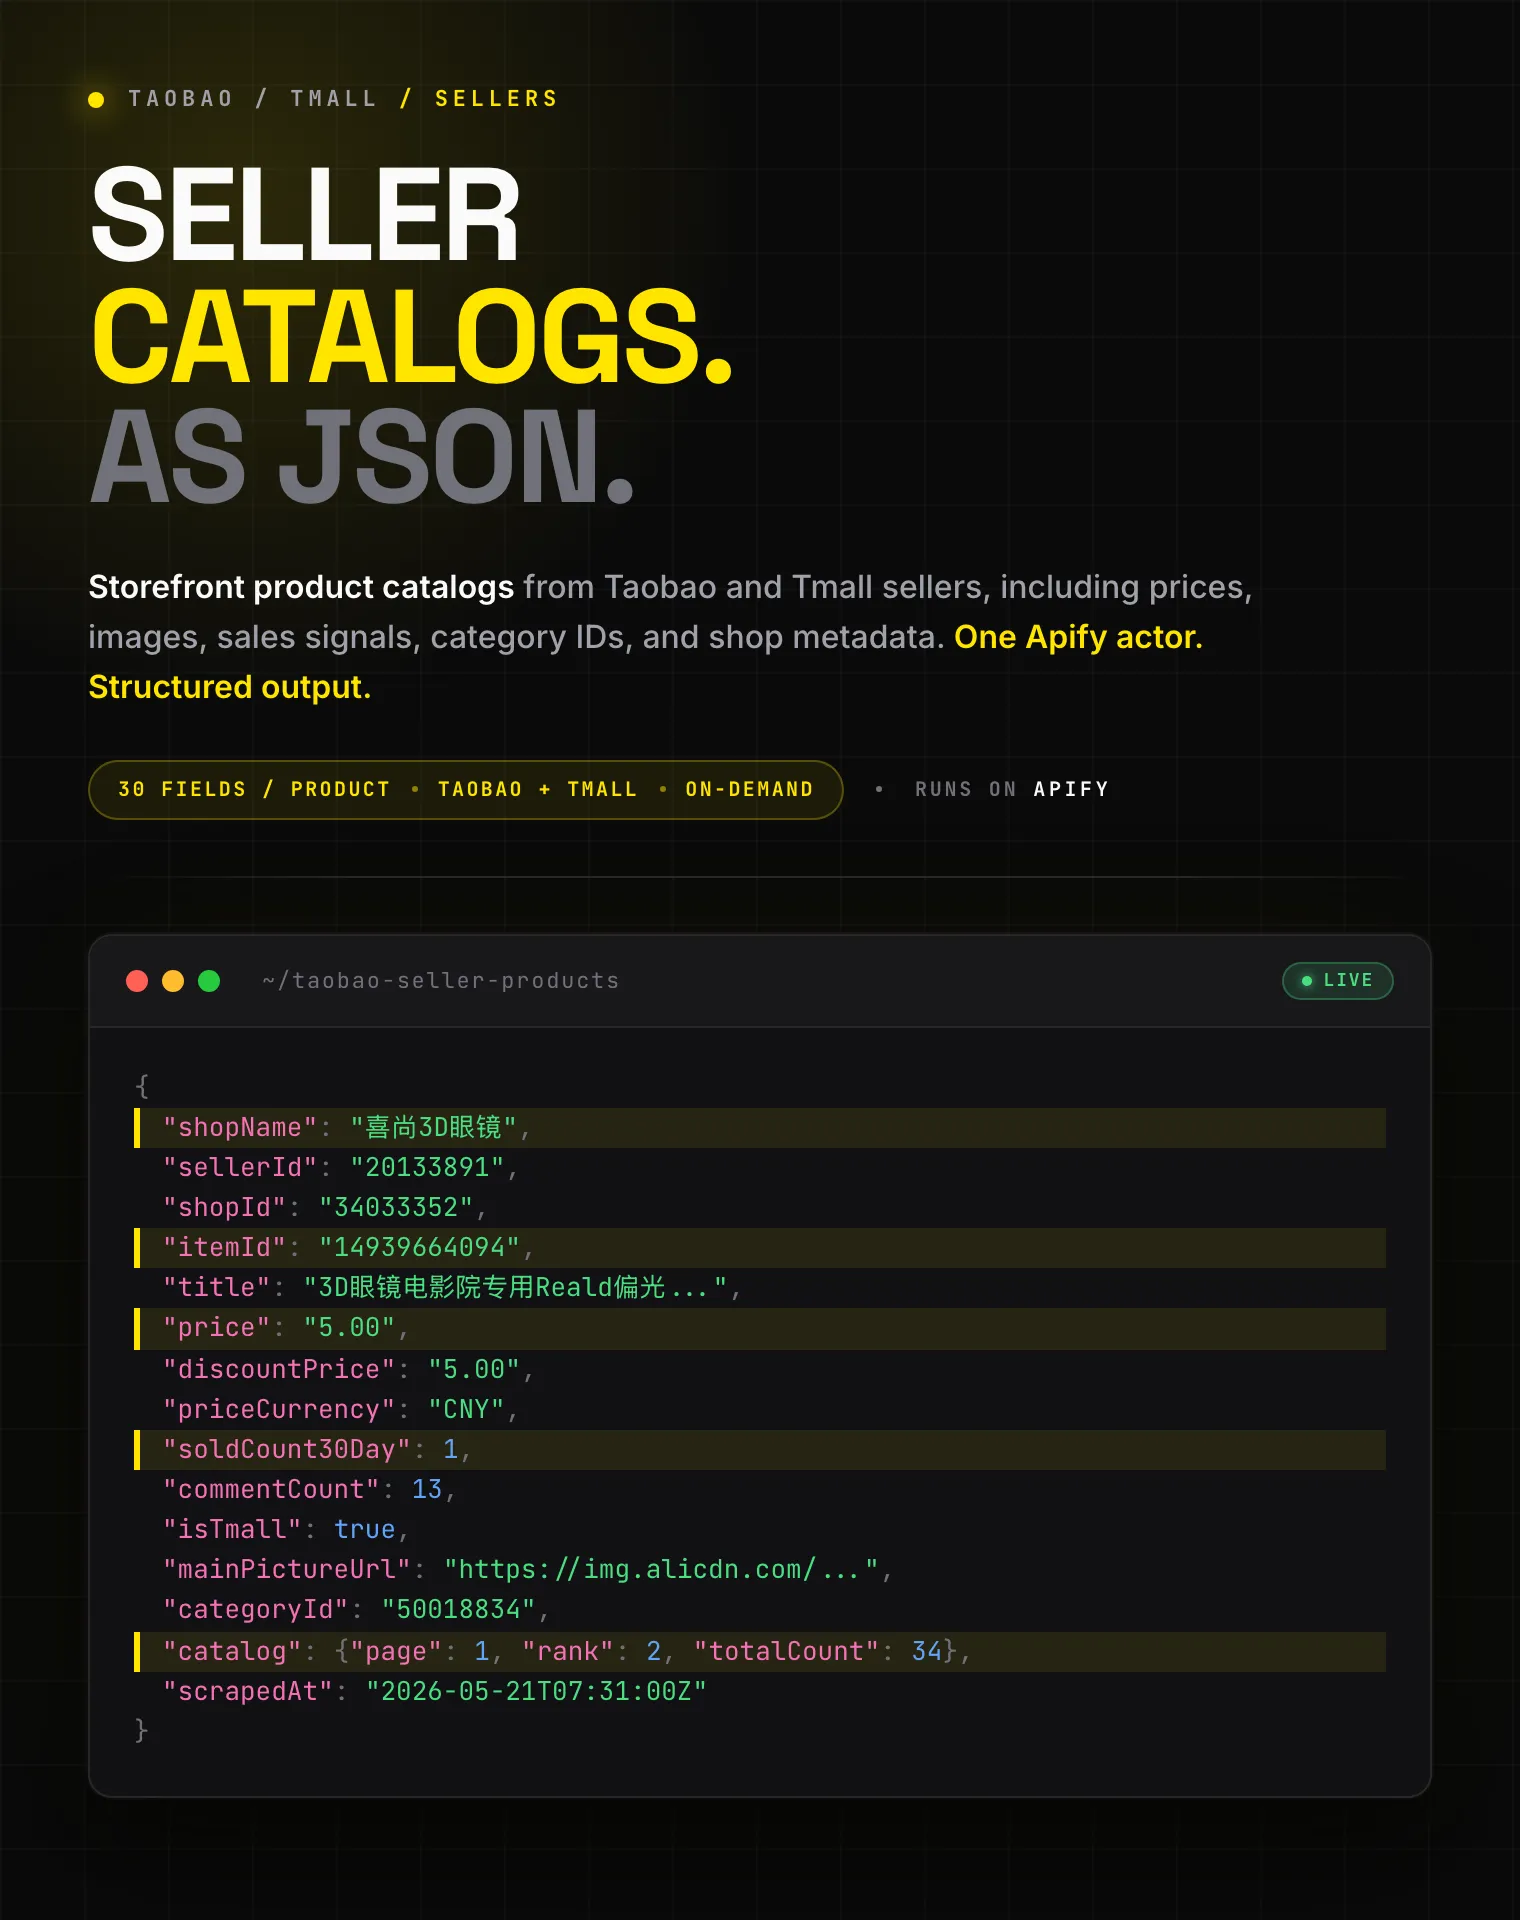This screenshot has width=1520, height=1920.
Task: Select the "shopName" JSON line
Action: pos(760,1128)
